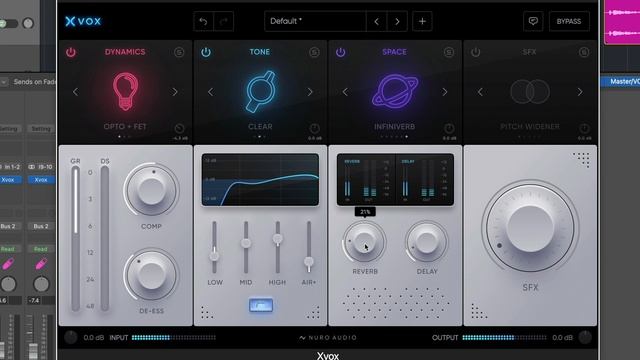640x360 pixels.
Task: Add a new preset with plus button
Action: (x=422, y=21)
